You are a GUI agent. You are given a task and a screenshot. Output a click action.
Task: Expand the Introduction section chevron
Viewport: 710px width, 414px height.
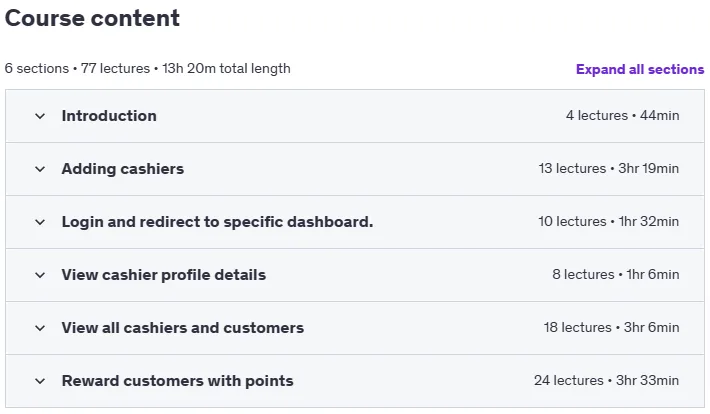coord(40,116)
